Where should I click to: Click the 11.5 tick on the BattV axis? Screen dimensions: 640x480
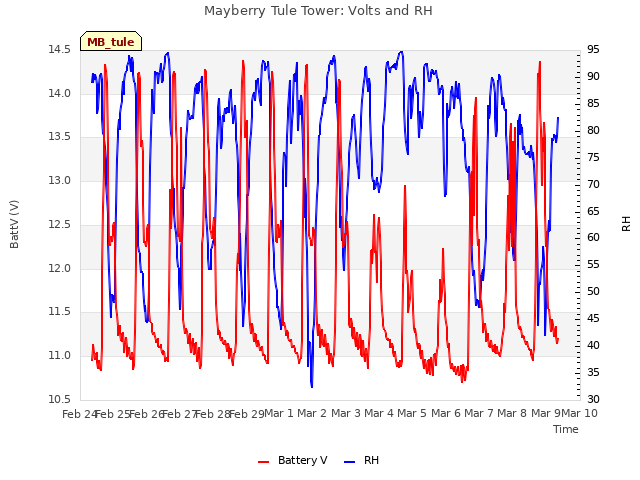59,312
